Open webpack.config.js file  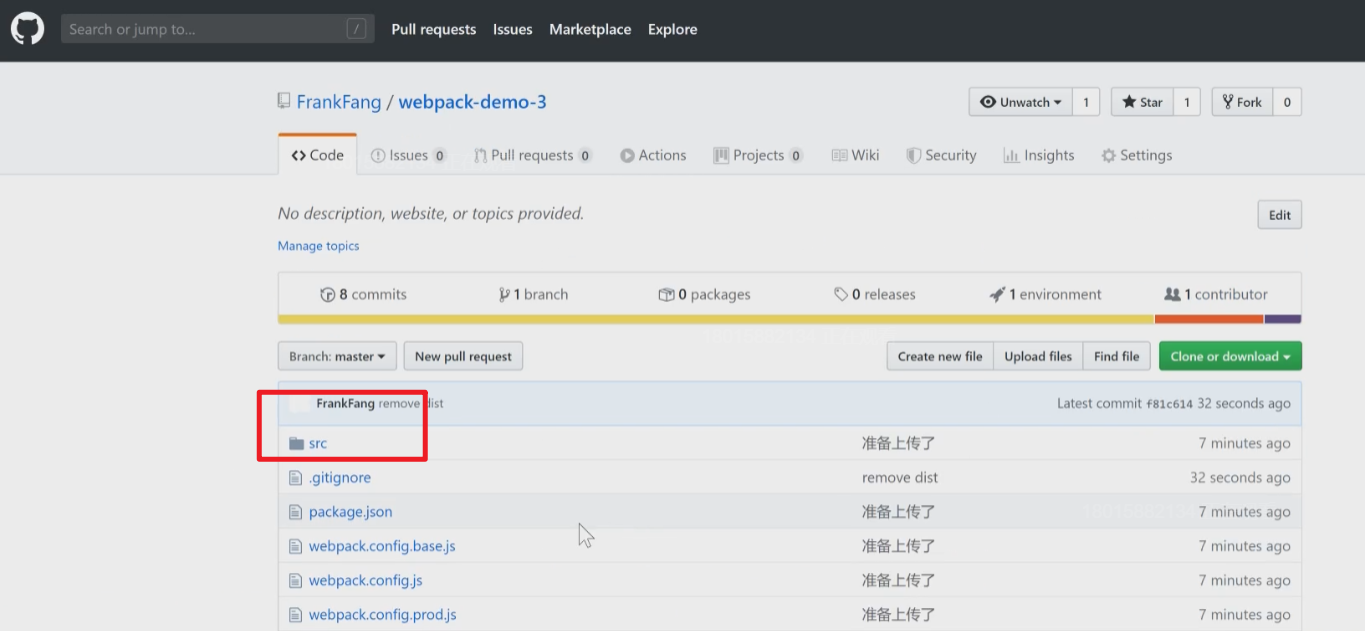tap(365, 580)
